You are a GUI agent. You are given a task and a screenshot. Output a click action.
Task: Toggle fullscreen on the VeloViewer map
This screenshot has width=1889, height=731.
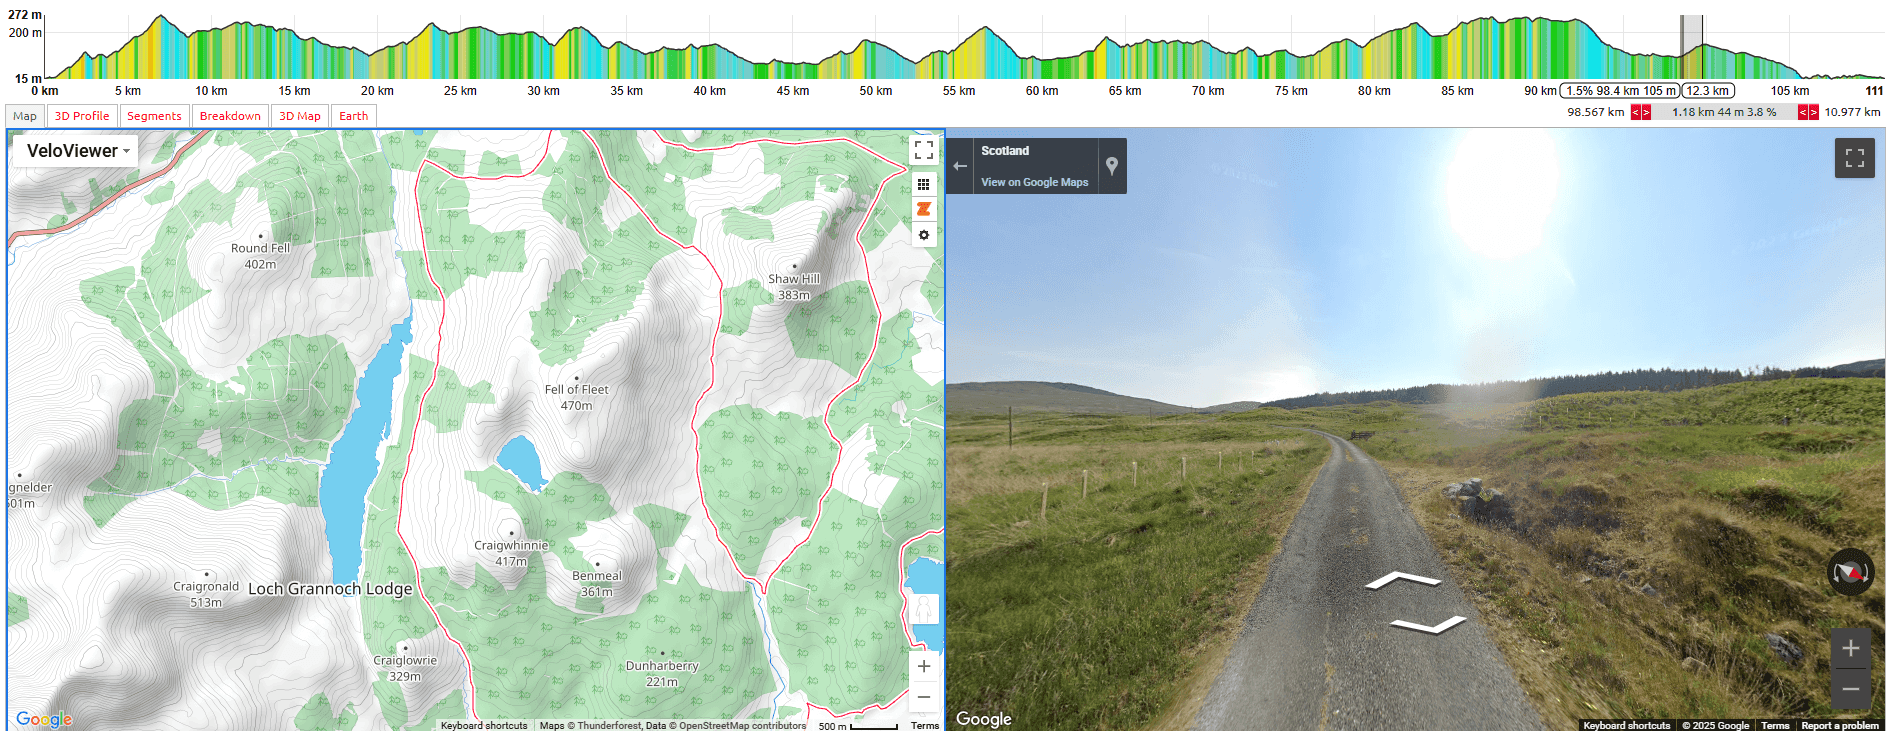924,151
